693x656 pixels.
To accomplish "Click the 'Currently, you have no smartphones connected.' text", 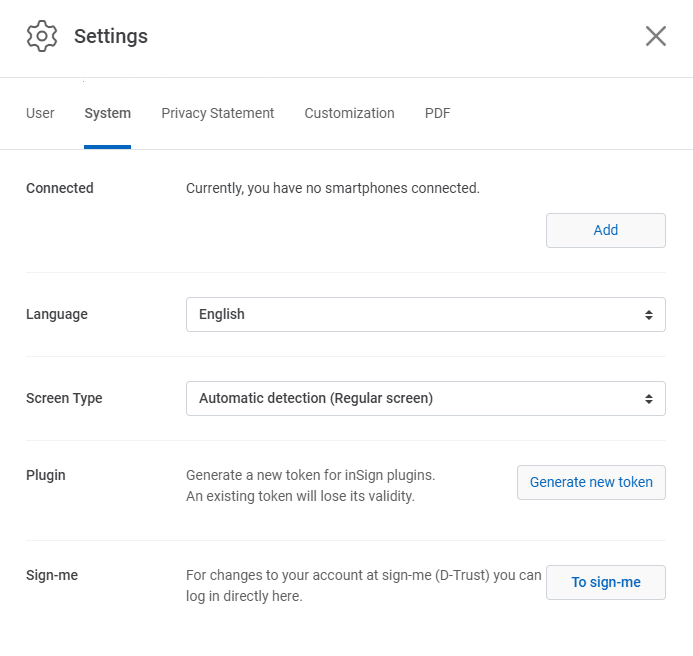I will click(332, 188).
